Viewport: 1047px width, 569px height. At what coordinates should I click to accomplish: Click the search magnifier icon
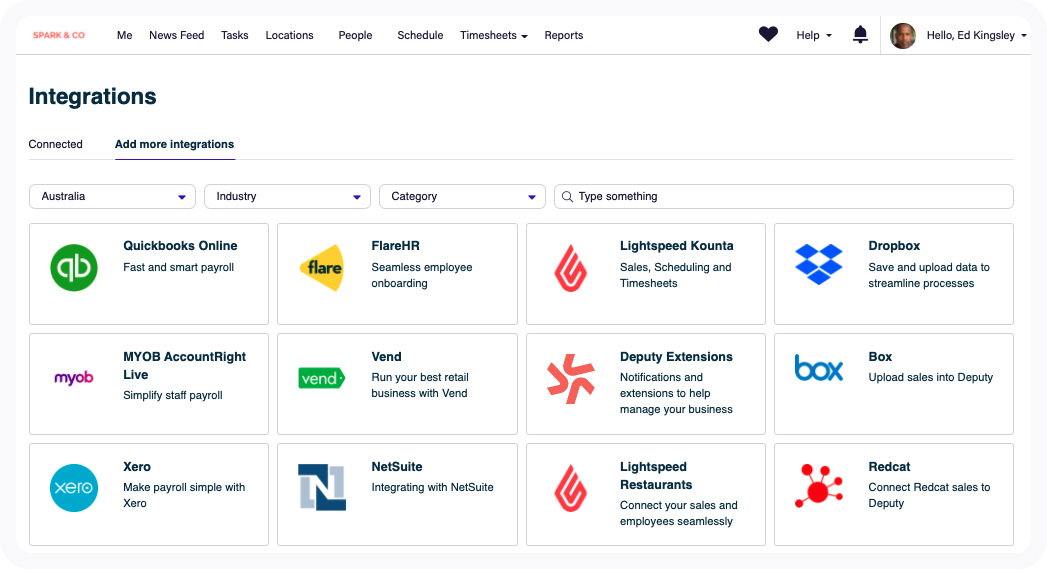click(567, 196)
